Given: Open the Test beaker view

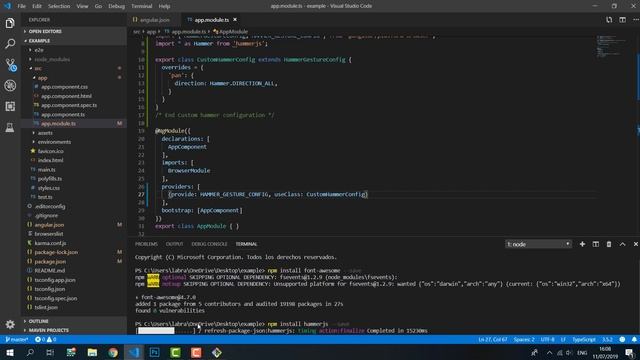Looking at the screenshot, I should pos(10,127).
